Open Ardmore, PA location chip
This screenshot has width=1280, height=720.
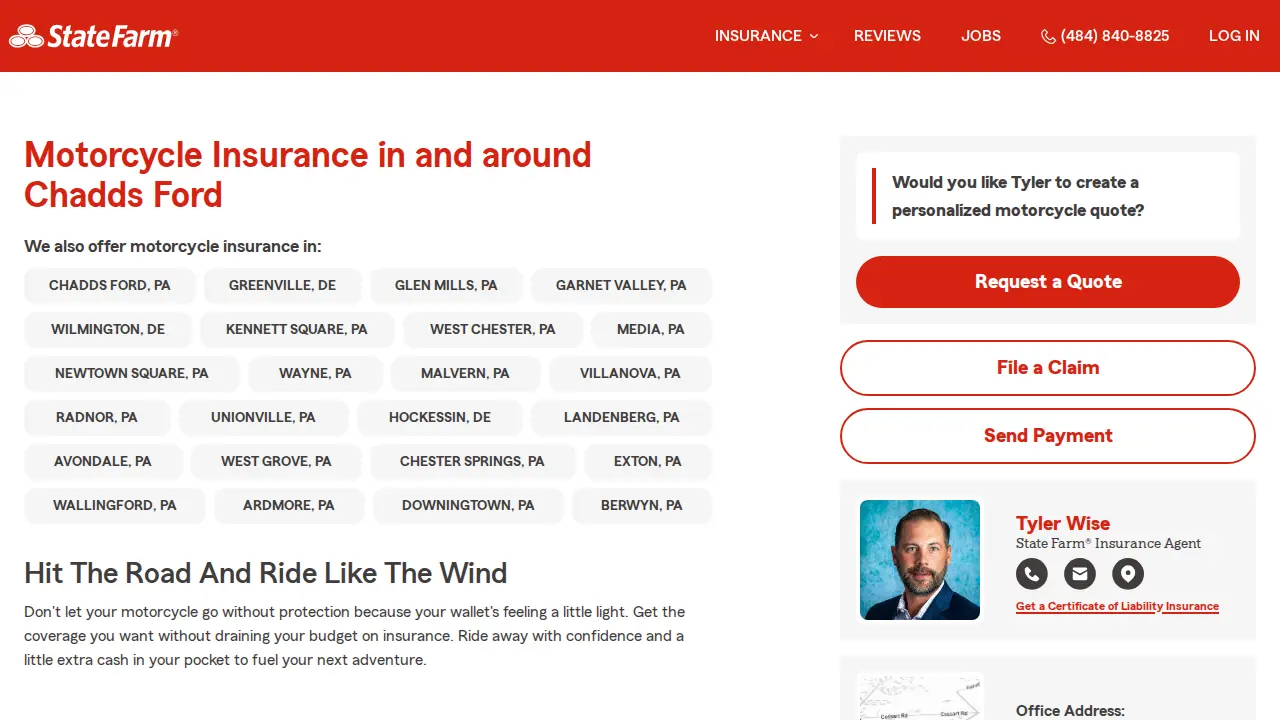point(289,505)
